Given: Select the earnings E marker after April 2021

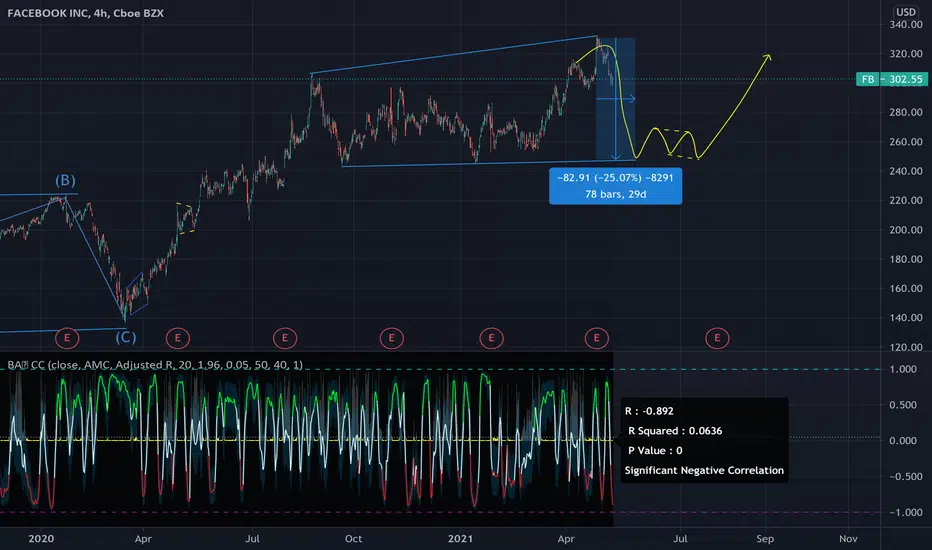Looking at the screenshot, I should (597, 338).
